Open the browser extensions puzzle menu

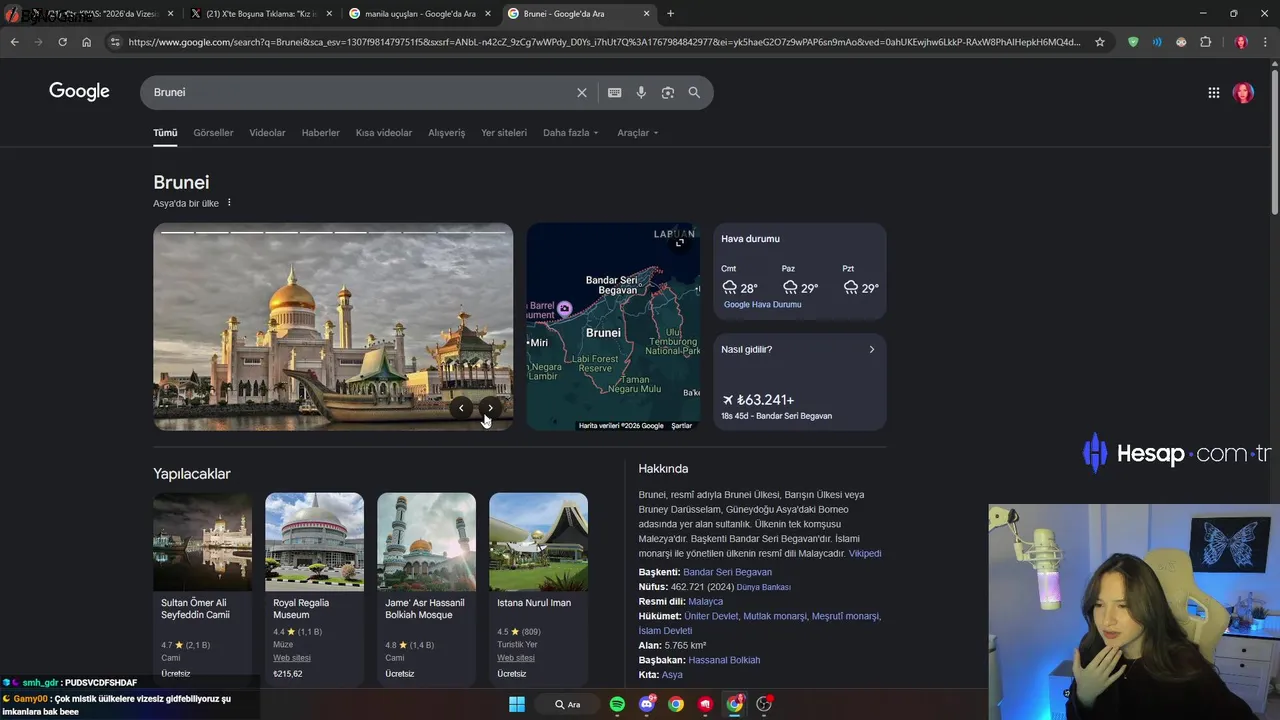pos(1205,42)
